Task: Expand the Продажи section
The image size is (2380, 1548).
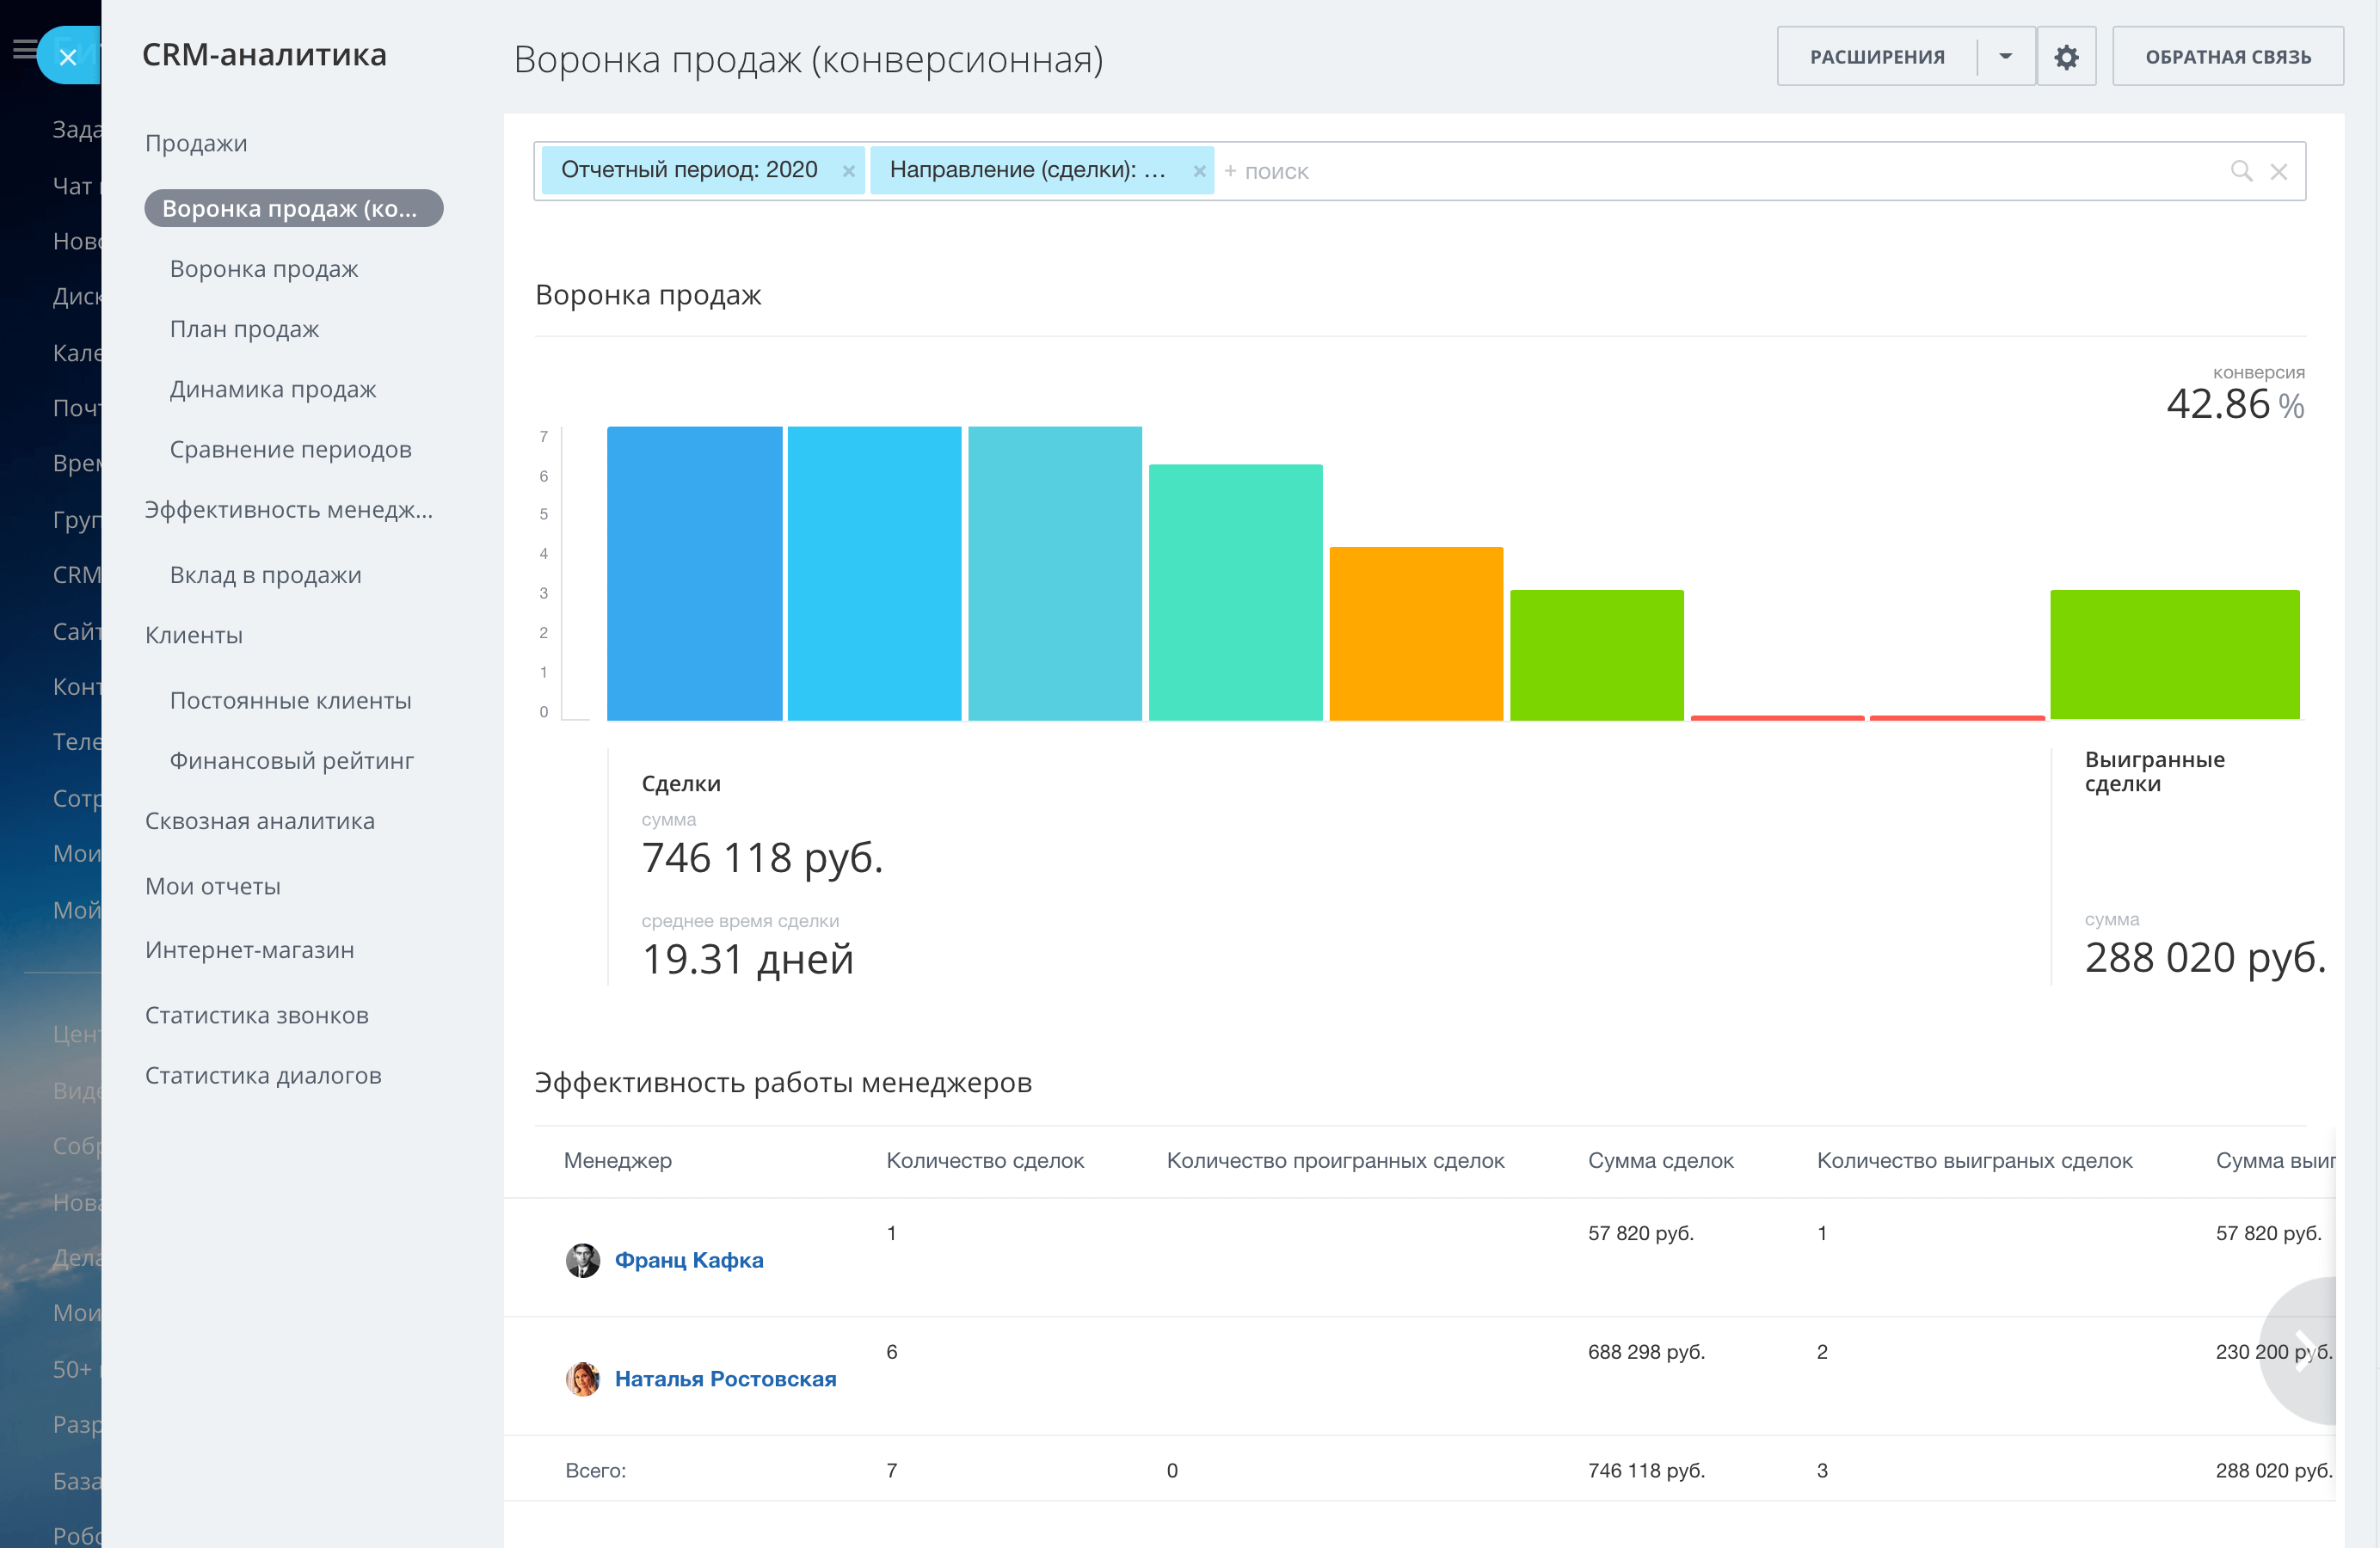Action: [196, 143]
